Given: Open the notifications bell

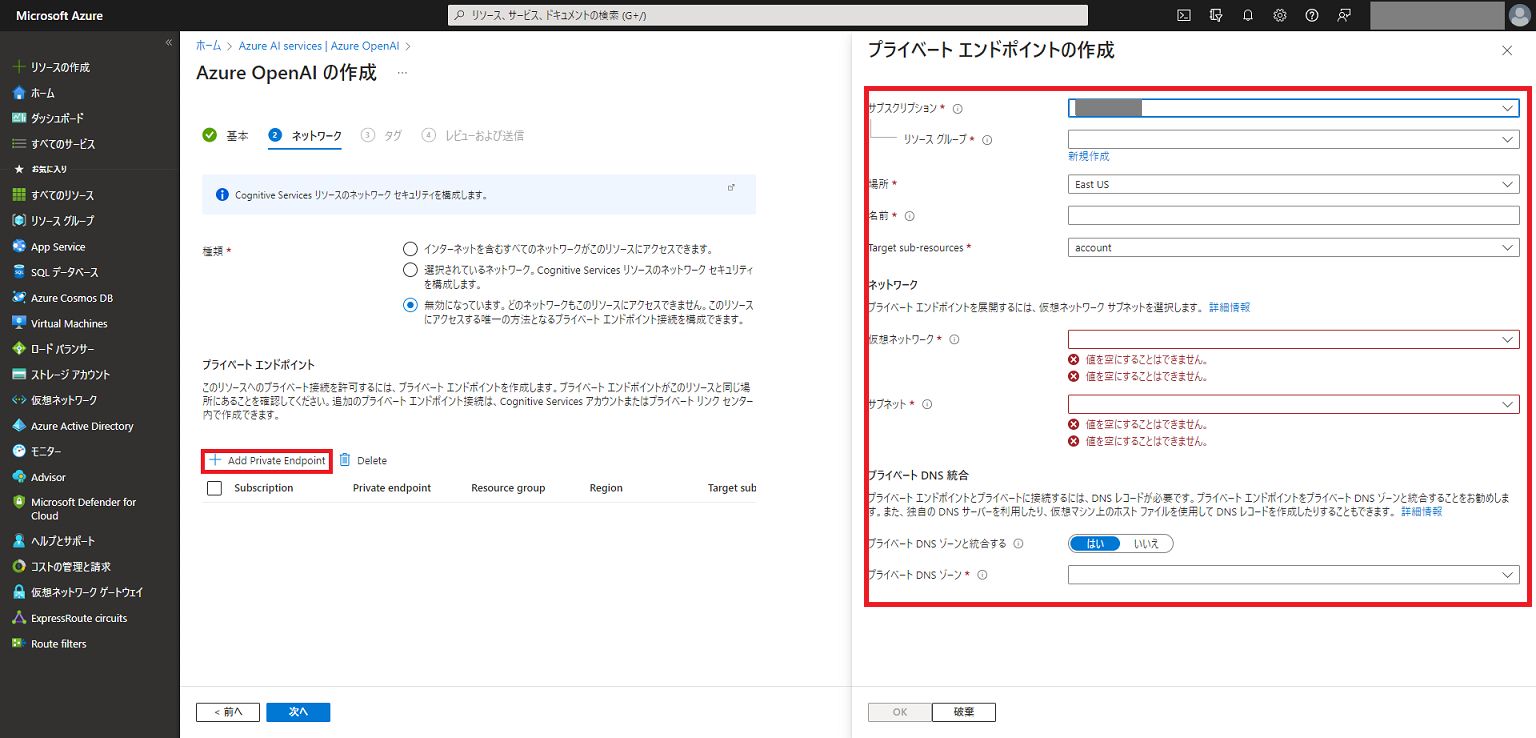Looking at the screenshot, I should point(1247,15).
